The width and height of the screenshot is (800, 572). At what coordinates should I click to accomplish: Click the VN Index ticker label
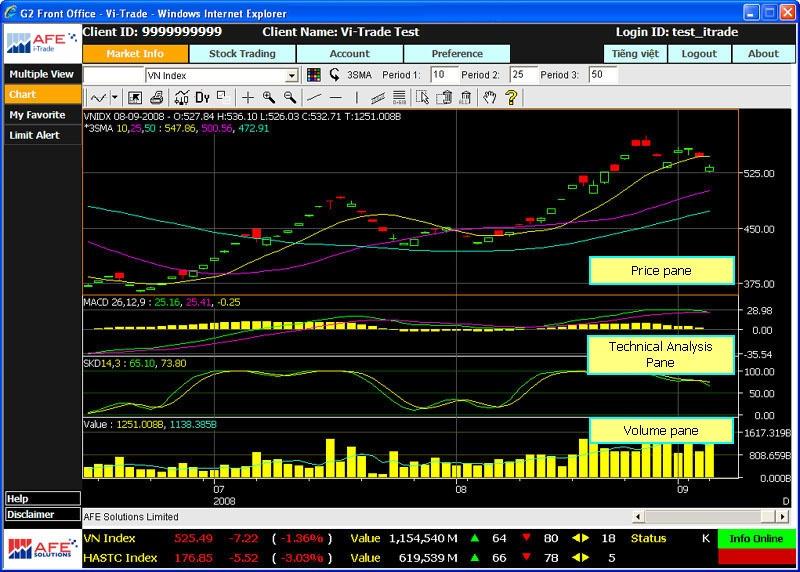click(109, 538)
